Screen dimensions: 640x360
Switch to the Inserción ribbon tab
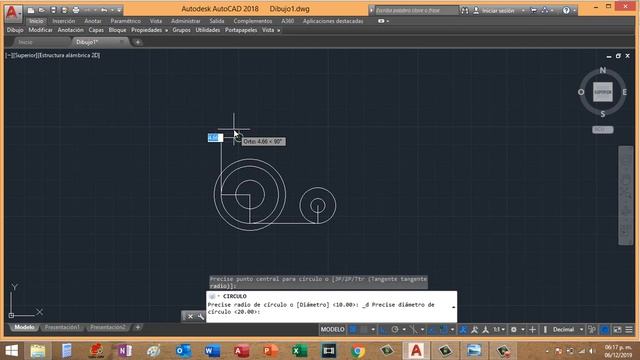64,21
